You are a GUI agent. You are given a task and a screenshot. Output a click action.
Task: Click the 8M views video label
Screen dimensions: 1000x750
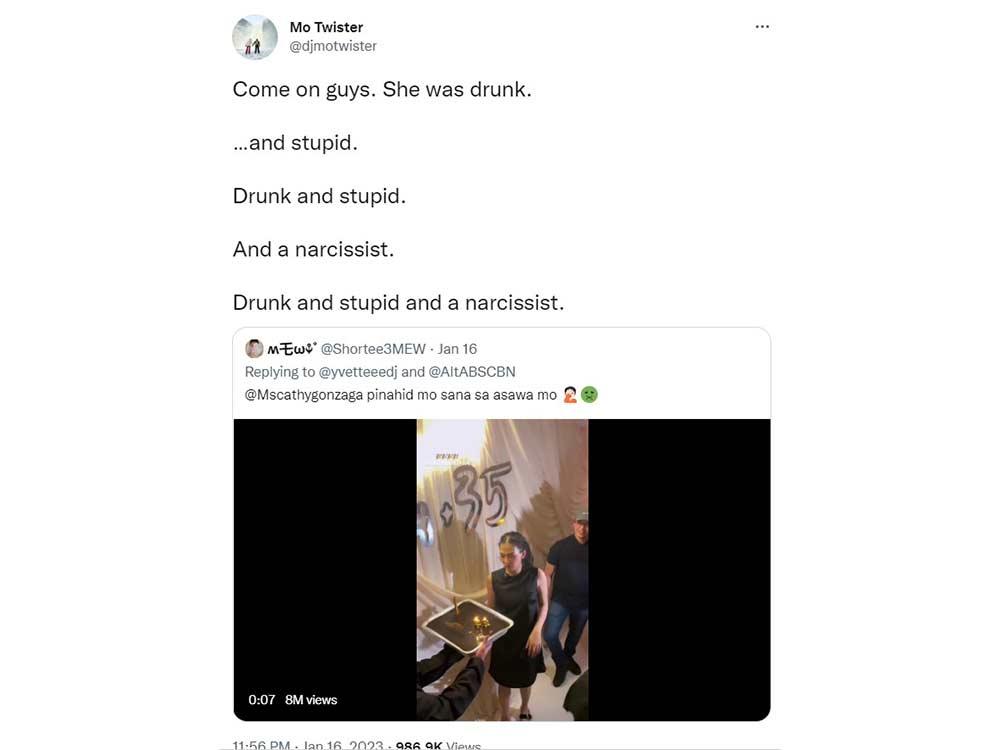point(311,700)
